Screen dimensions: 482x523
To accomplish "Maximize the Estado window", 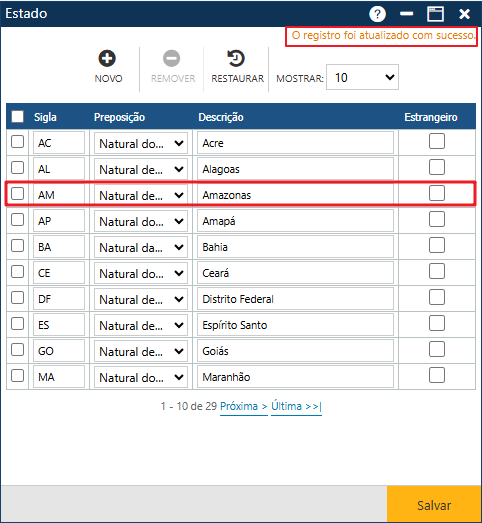I will 435,14.
